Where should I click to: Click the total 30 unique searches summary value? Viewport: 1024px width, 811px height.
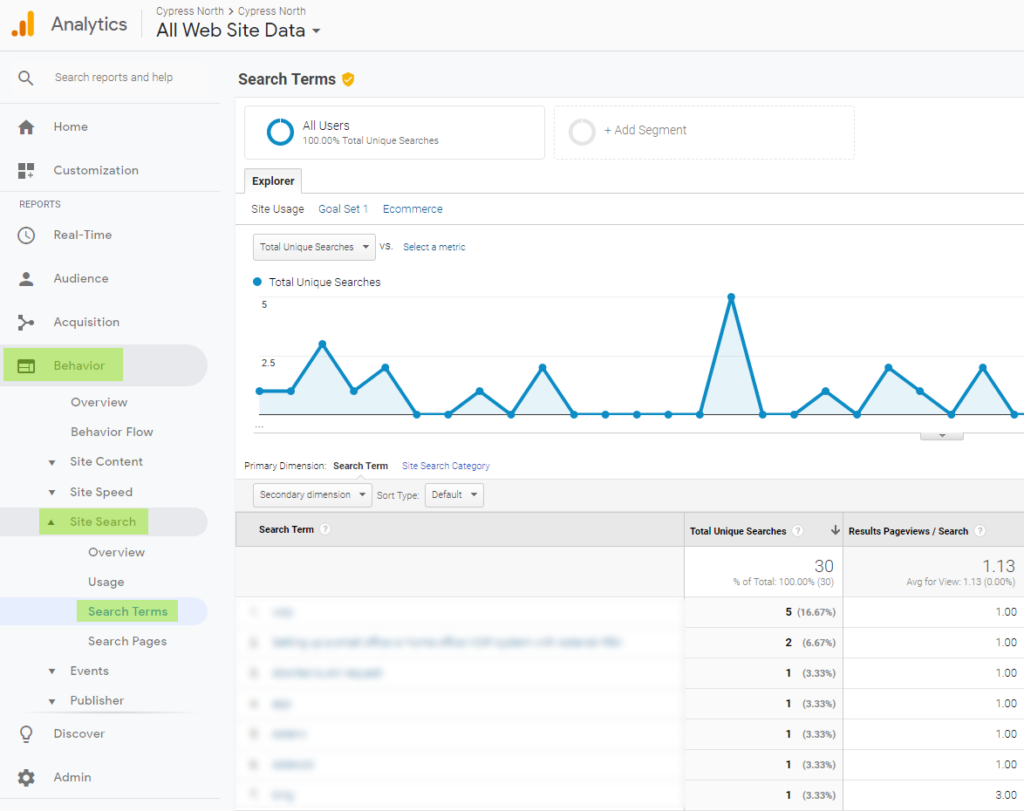[x=824, y=566]
